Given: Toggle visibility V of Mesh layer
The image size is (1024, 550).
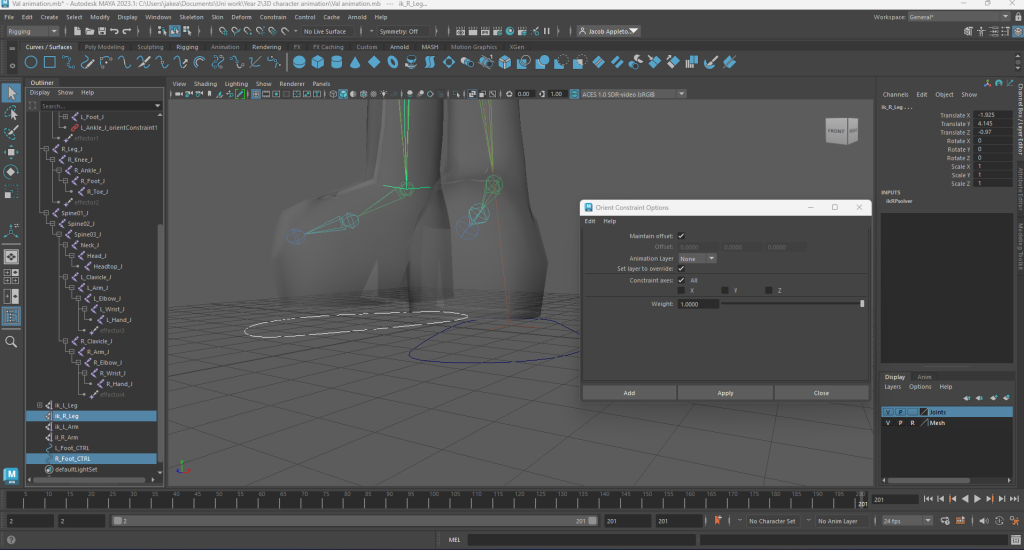Looking at the screenshot, I should 887,423.
